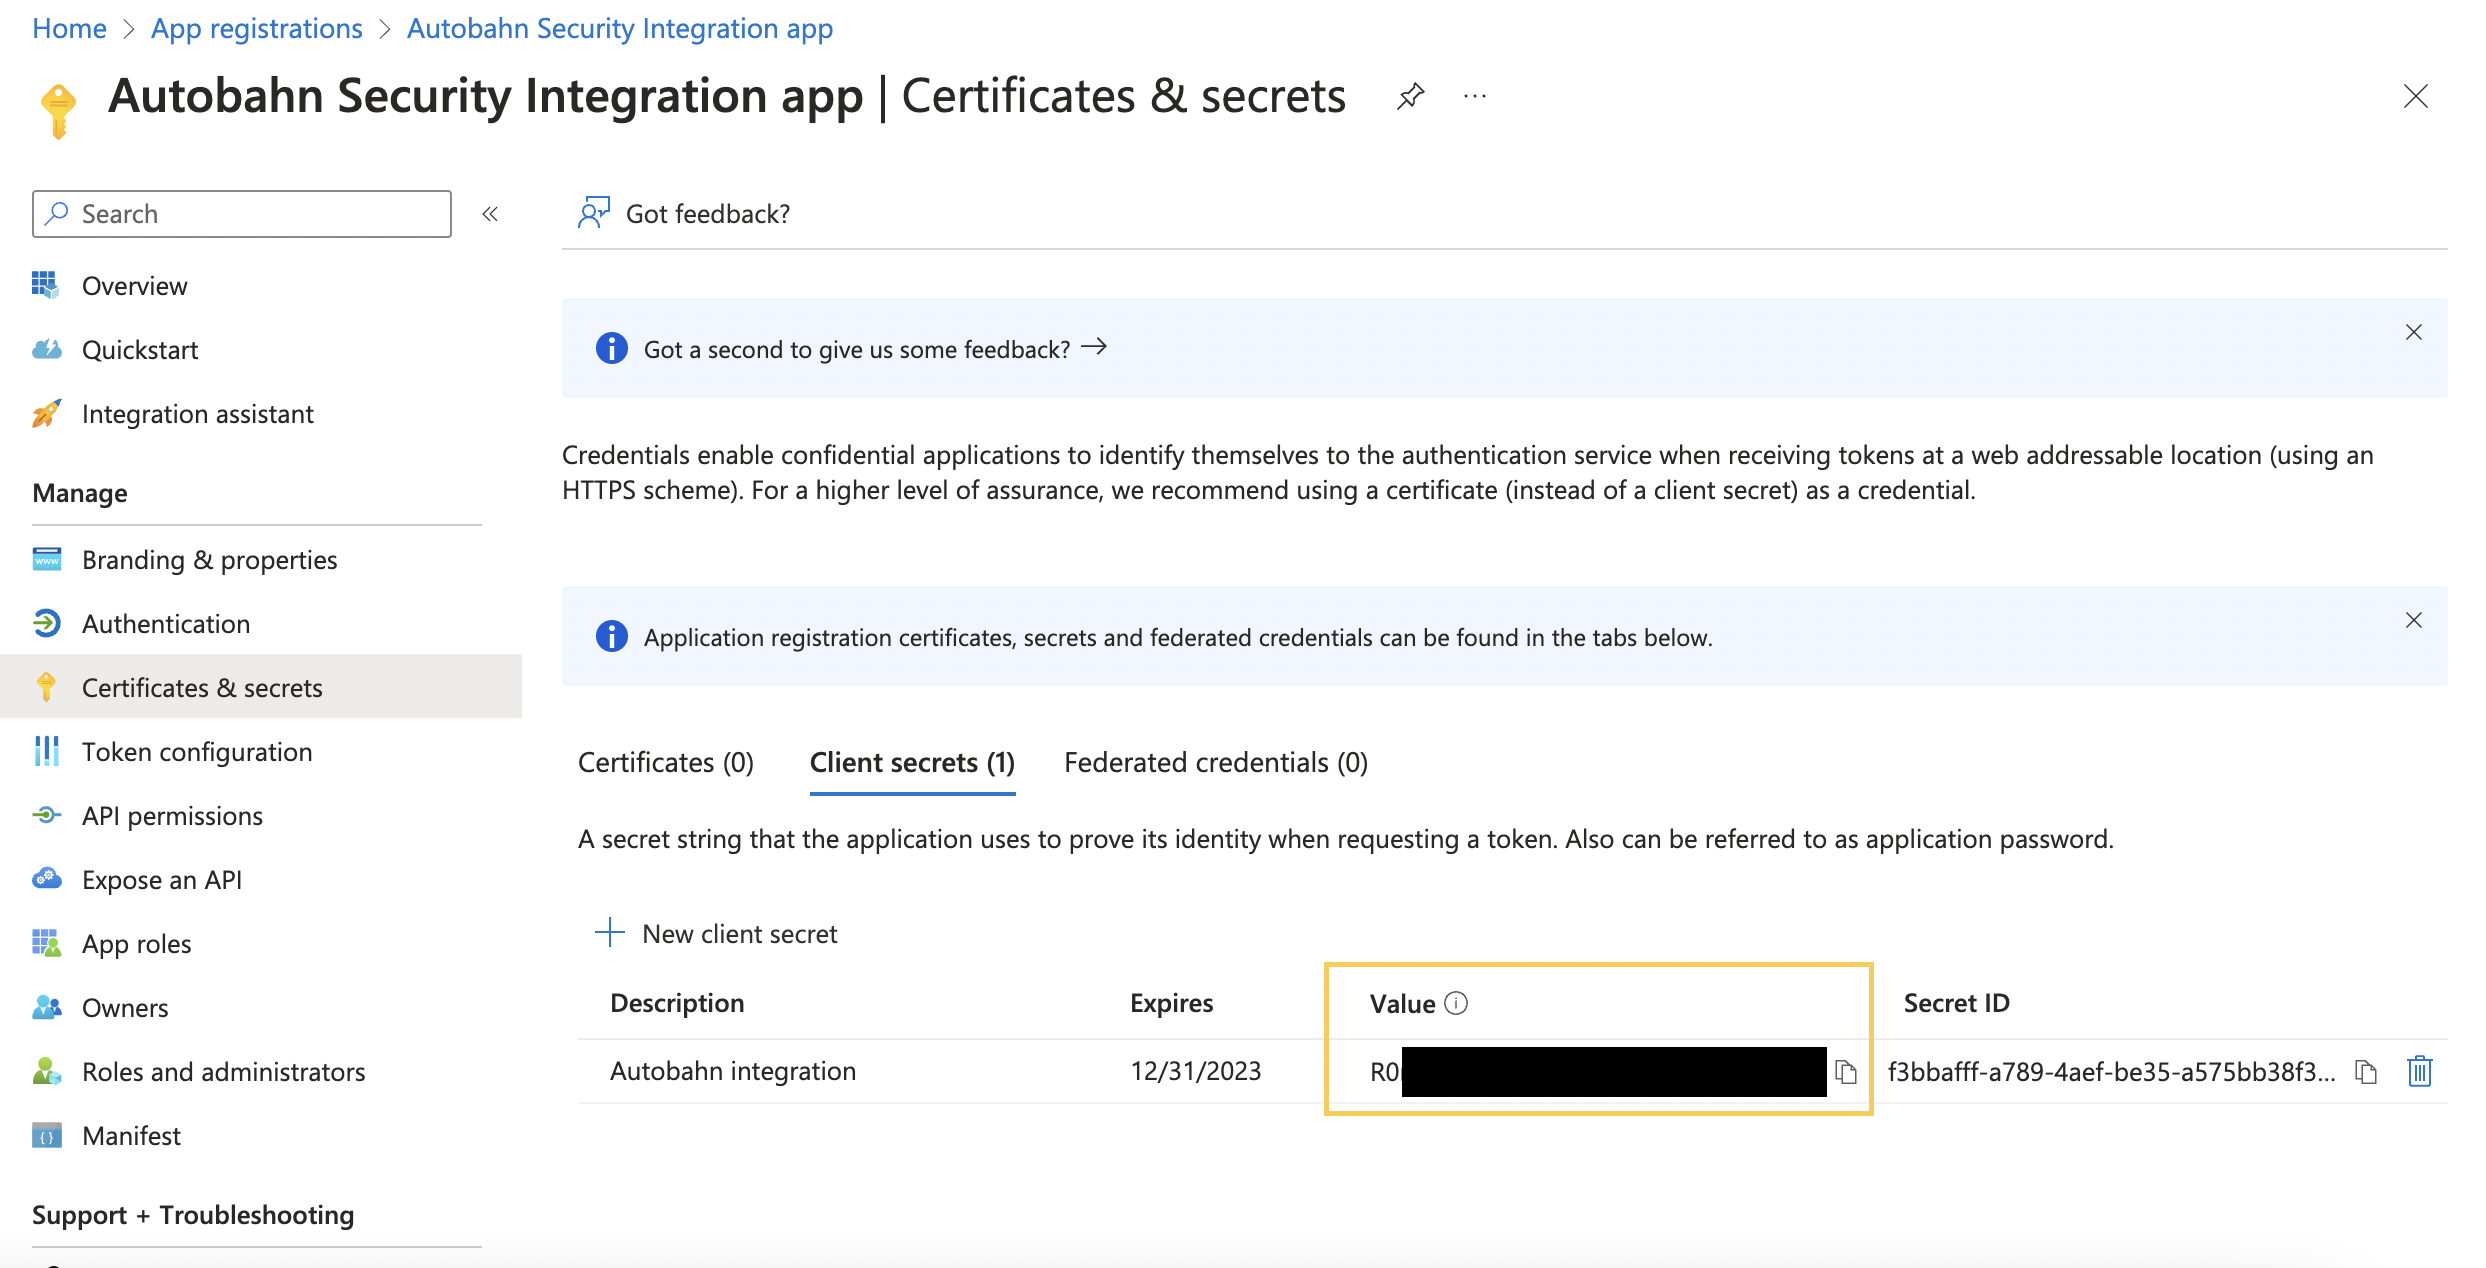Image resolution: width=2486 pixels, height=1268 pixels.
Task: Click the Description column header
Action: point(677,1003)
